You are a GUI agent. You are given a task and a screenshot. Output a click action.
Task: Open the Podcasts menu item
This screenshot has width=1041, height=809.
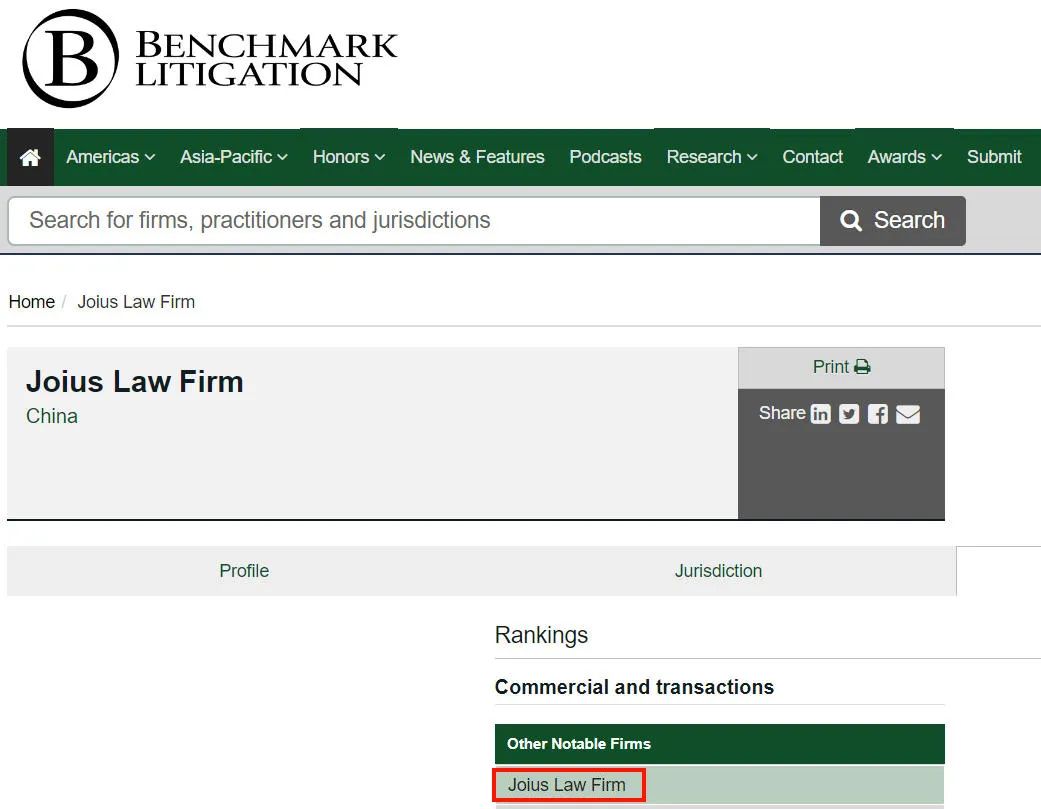coord(605,157)
